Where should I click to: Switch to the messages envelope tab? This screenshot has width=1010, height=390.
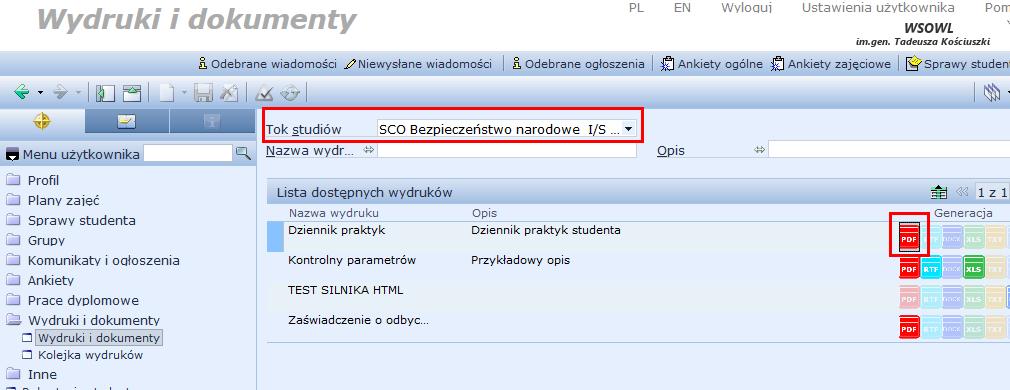tap(127, 121)
